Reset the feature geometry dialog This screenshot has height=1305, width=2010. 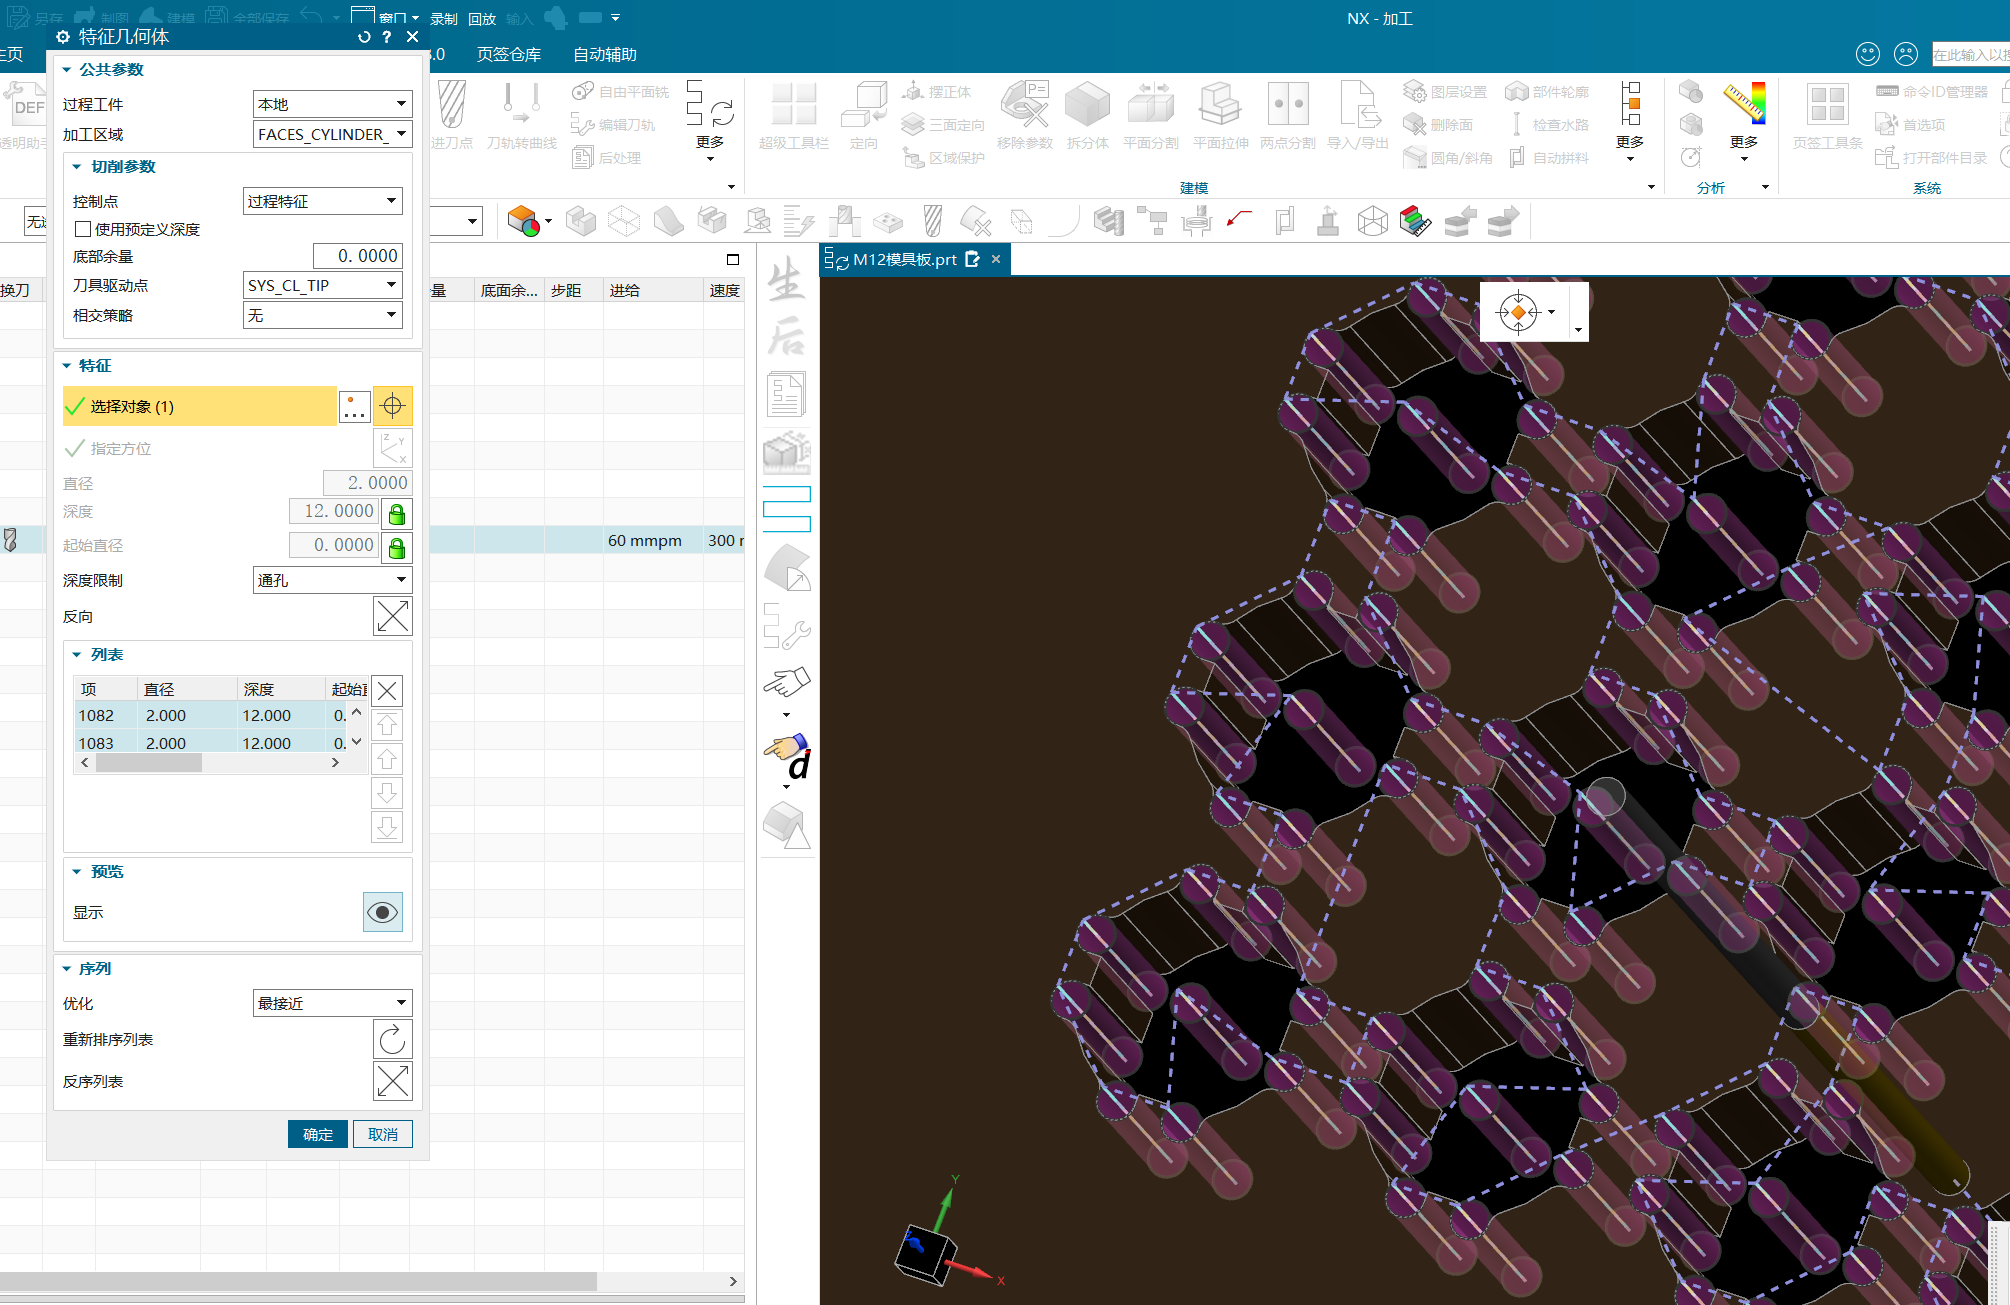pos(364,37)
